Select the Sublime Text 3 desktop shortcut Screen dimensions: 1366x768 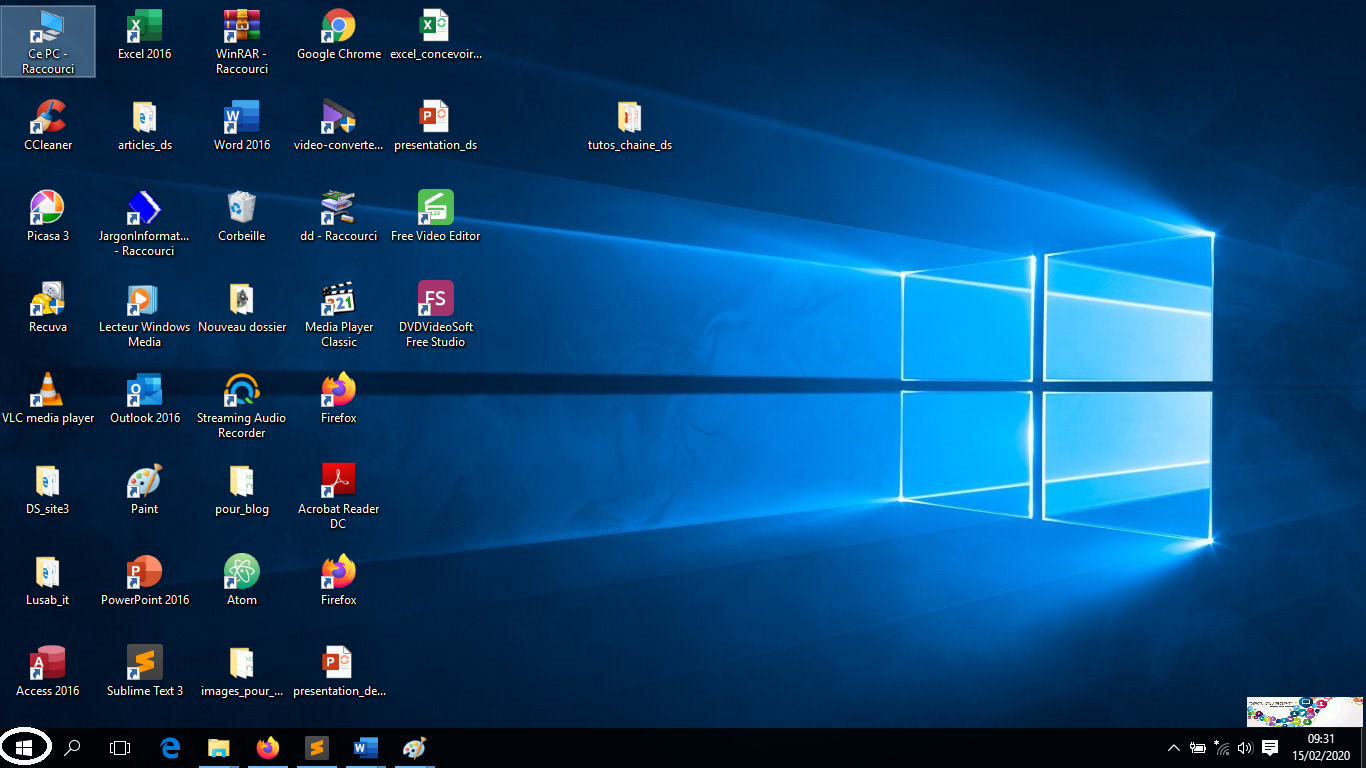pos(145,672)
